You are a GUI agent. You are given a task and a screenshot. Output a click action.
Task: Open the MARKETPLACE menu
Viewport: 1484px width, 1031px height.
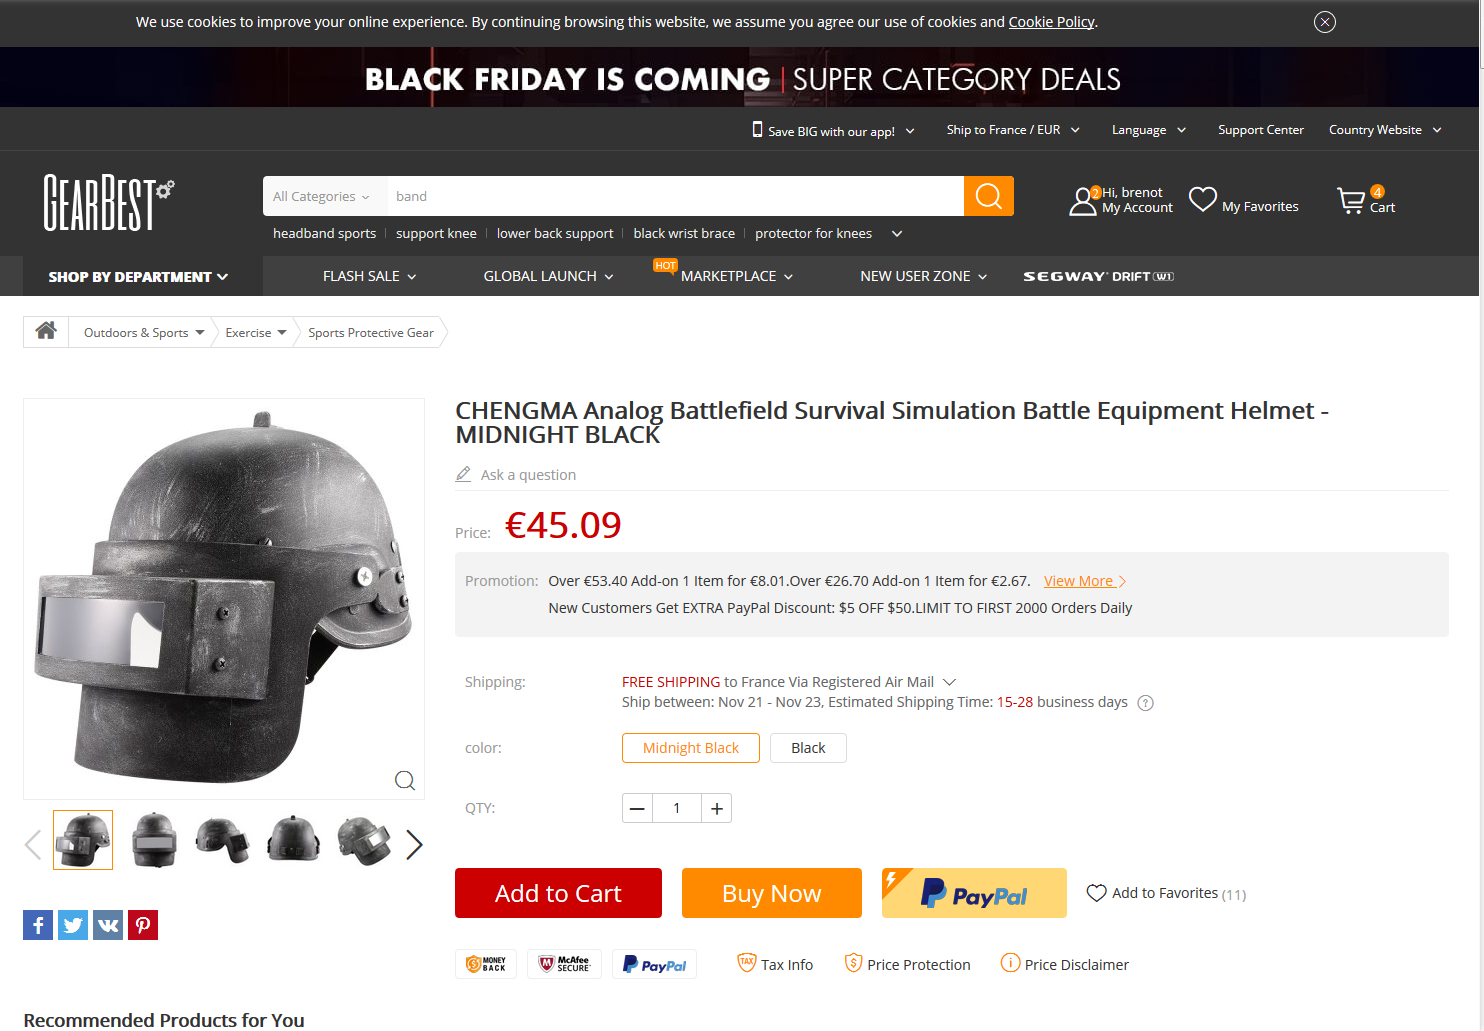pos(736,276)
